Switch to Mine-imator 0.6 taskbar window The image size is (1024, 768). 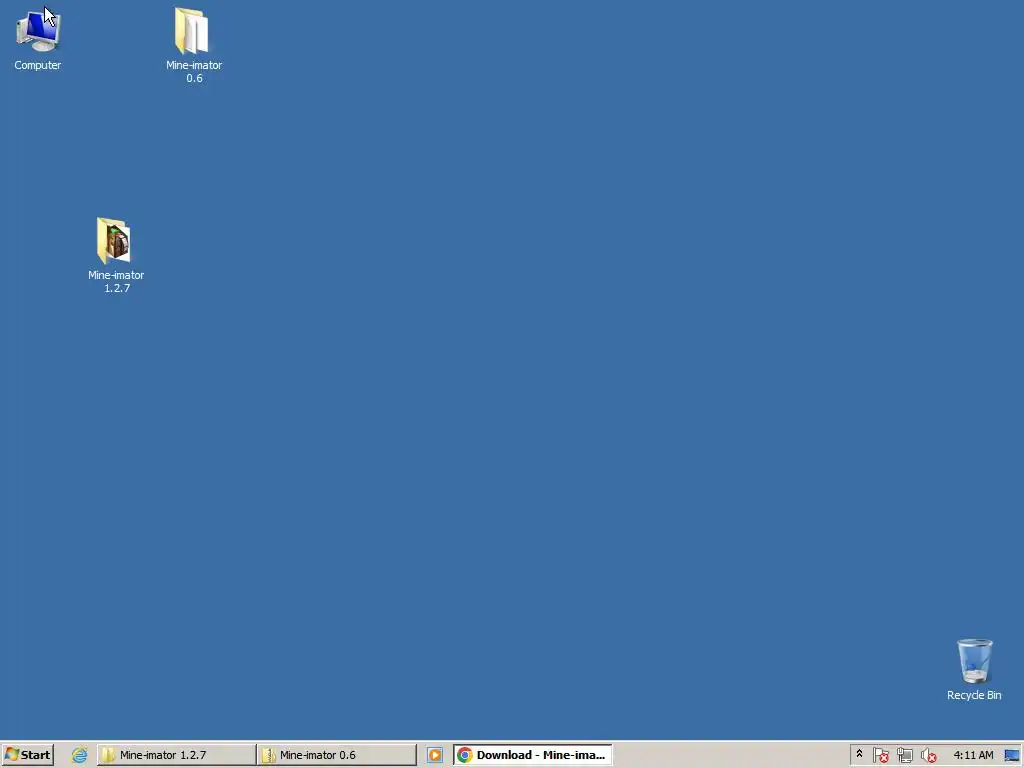tap(336, 755)
